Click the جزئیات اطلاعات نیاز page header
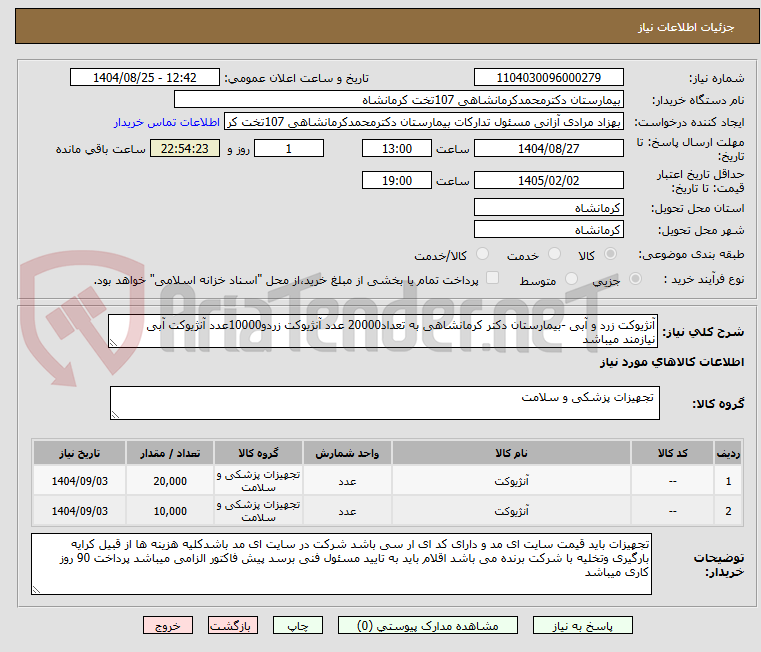The height and width of the screenshot is (652, 761). pos(685,27)
